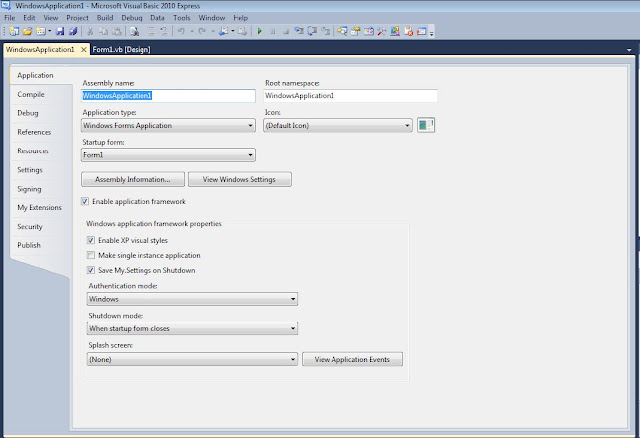Viewport: 640px width, 438px height.
Task: Expand the Add New Item dropdown arrow
Action: pos(49,31)
